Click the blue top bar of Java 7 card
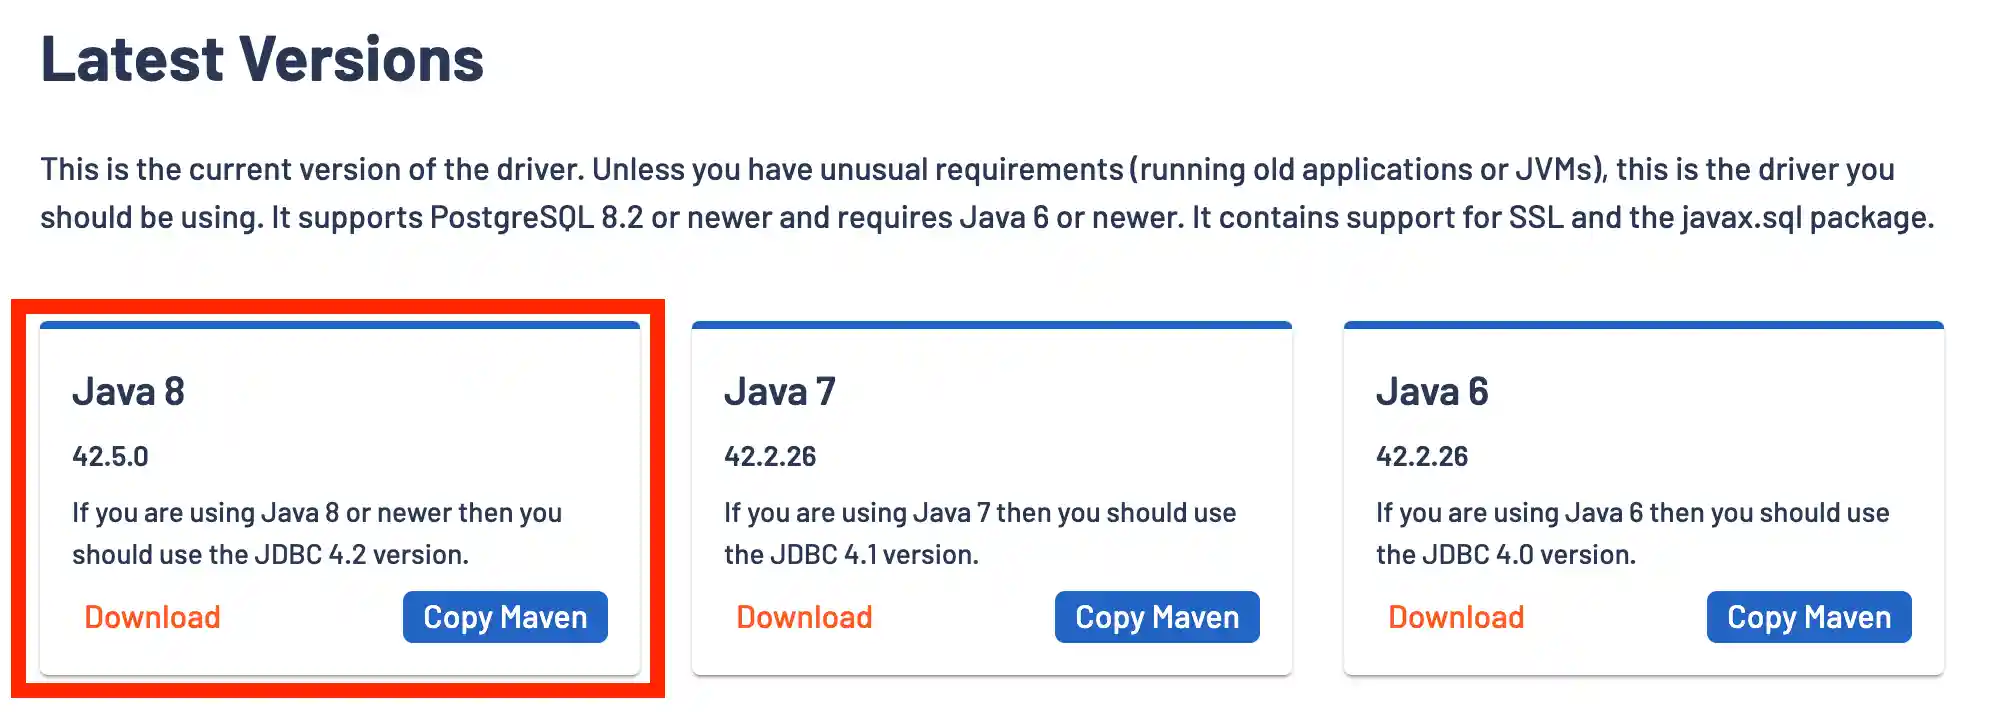Viewport: 2014px width, 712px height. (x=992, y=325)
